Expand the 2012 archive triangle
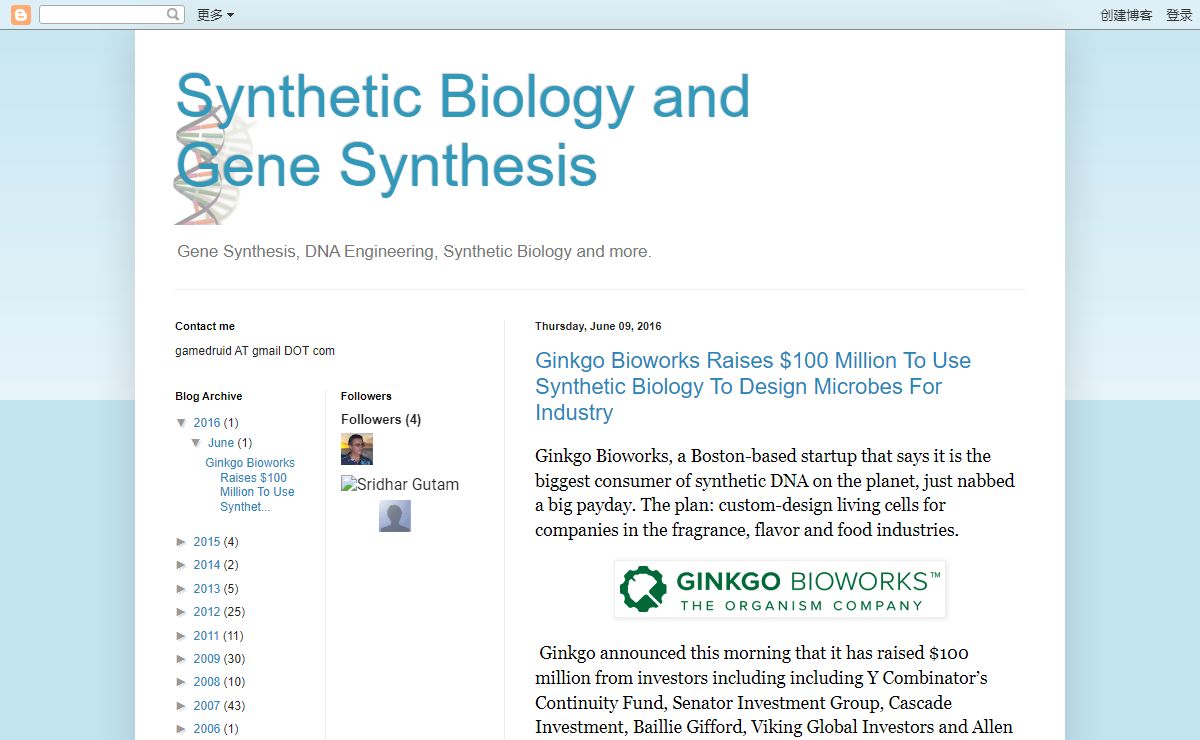 click(182, 612)
